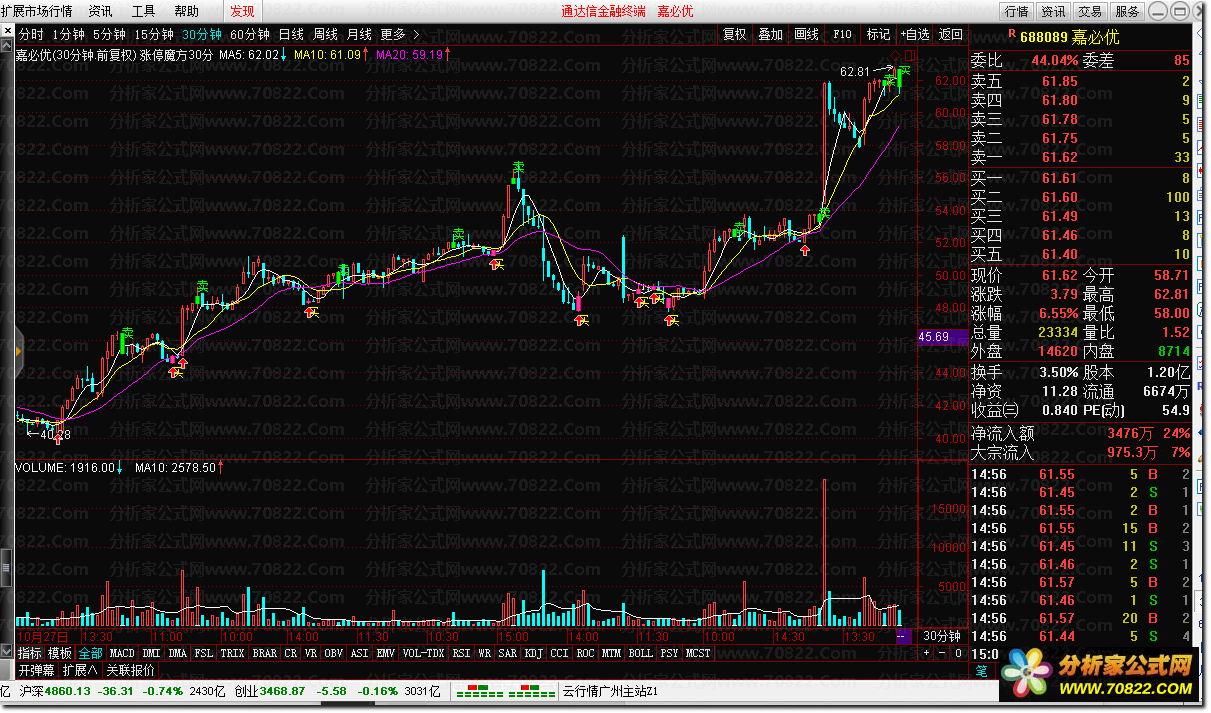Screen dimensions: 1211x713
Task: Switch to the 15分钟 period
Action: pos(154,34)
